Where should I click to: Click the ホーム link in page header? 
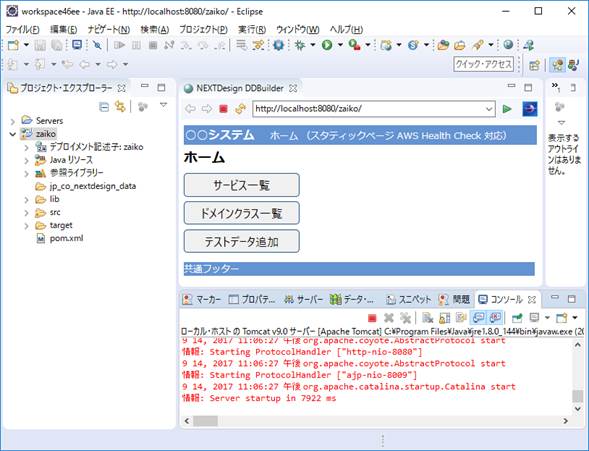point(284,136)
